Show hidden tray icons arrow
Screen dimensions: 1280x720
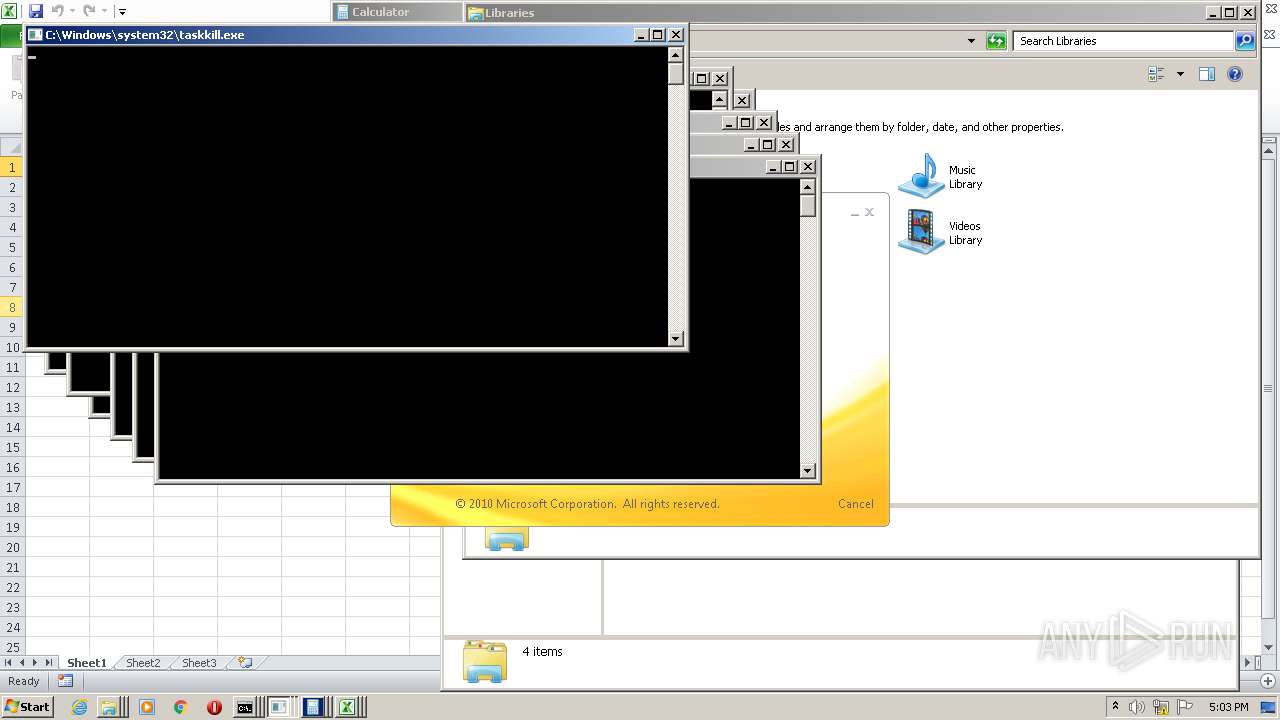pos(1116,707)
